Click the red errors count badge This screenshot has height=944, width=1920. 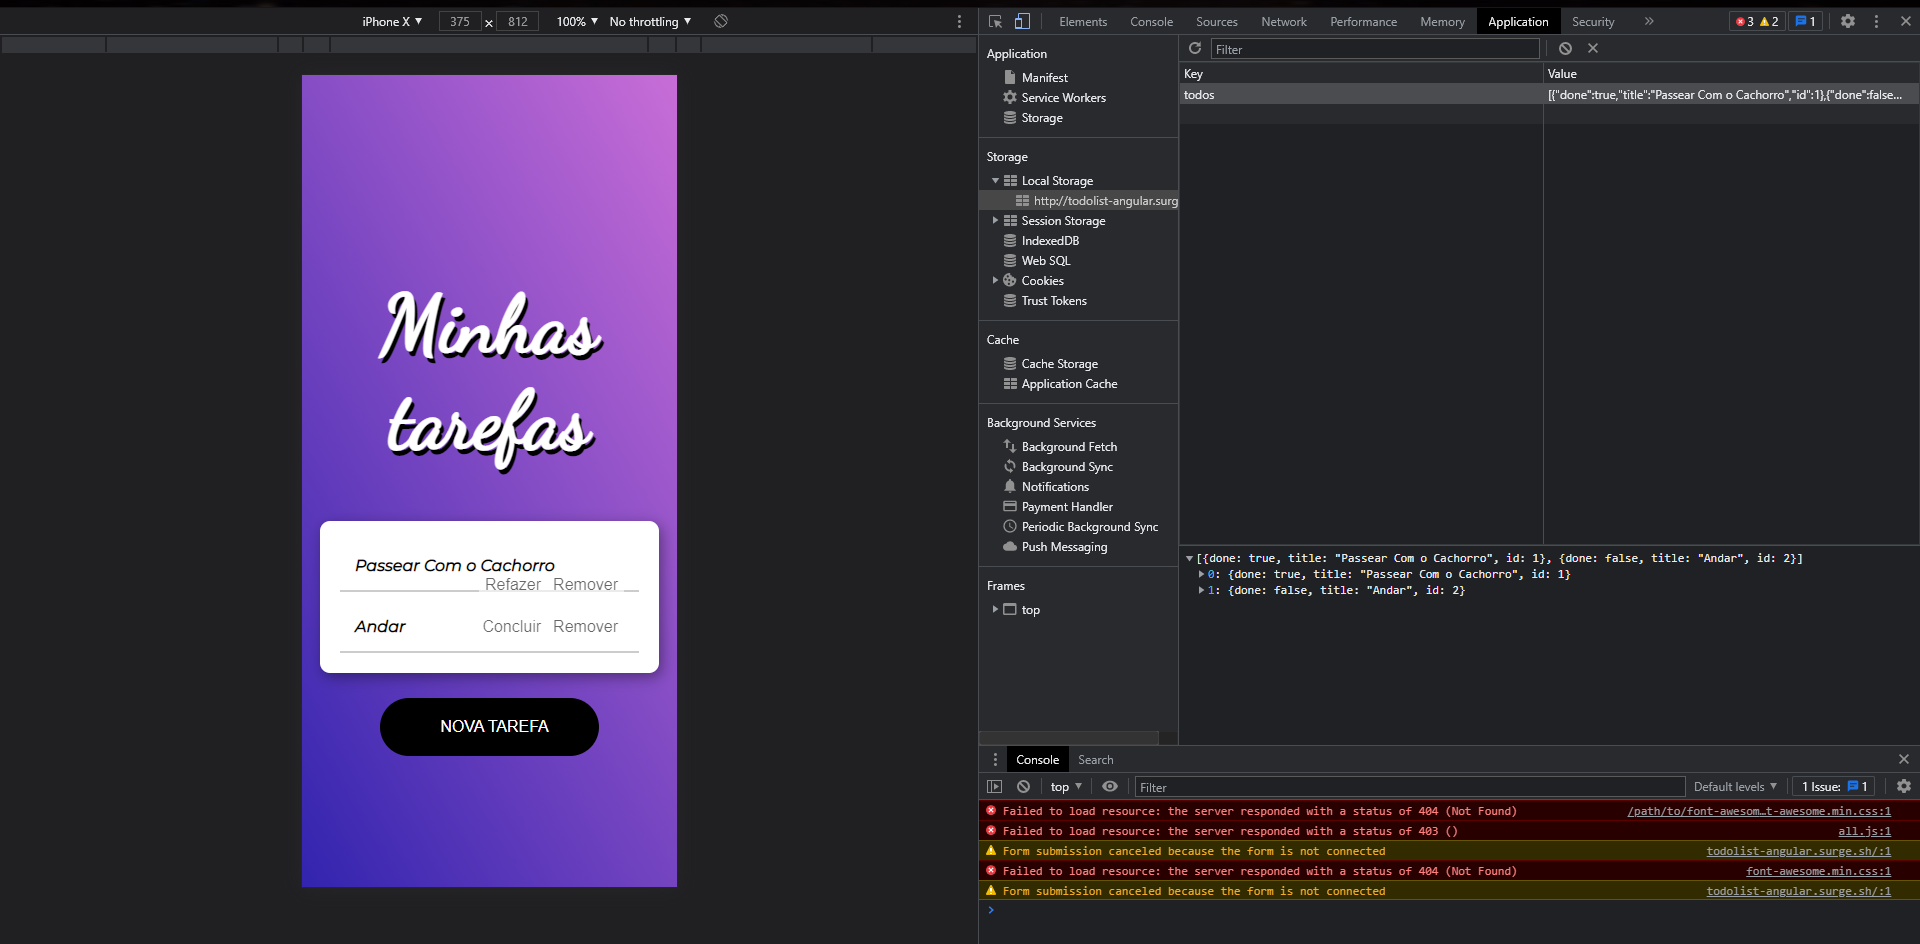click(1744, 21)
